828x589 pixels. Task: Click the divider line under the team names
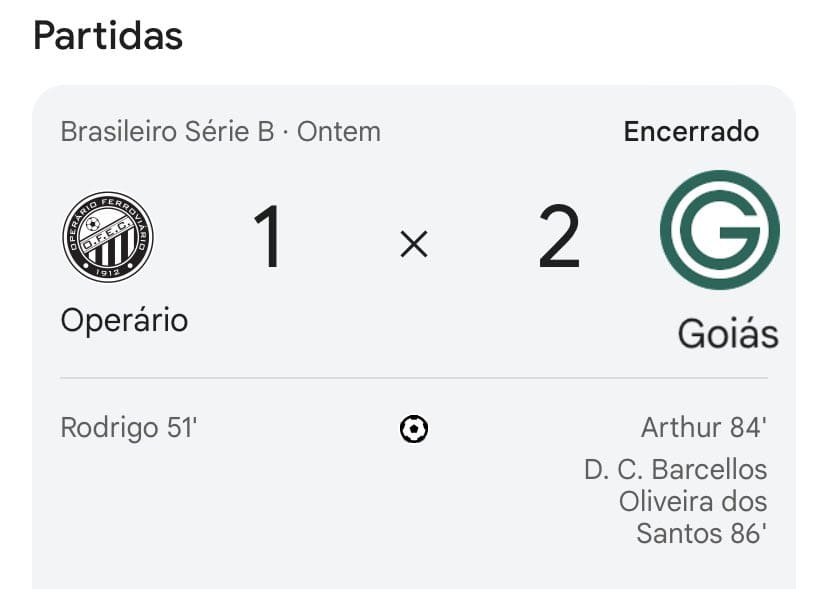(x=413, y=378)
